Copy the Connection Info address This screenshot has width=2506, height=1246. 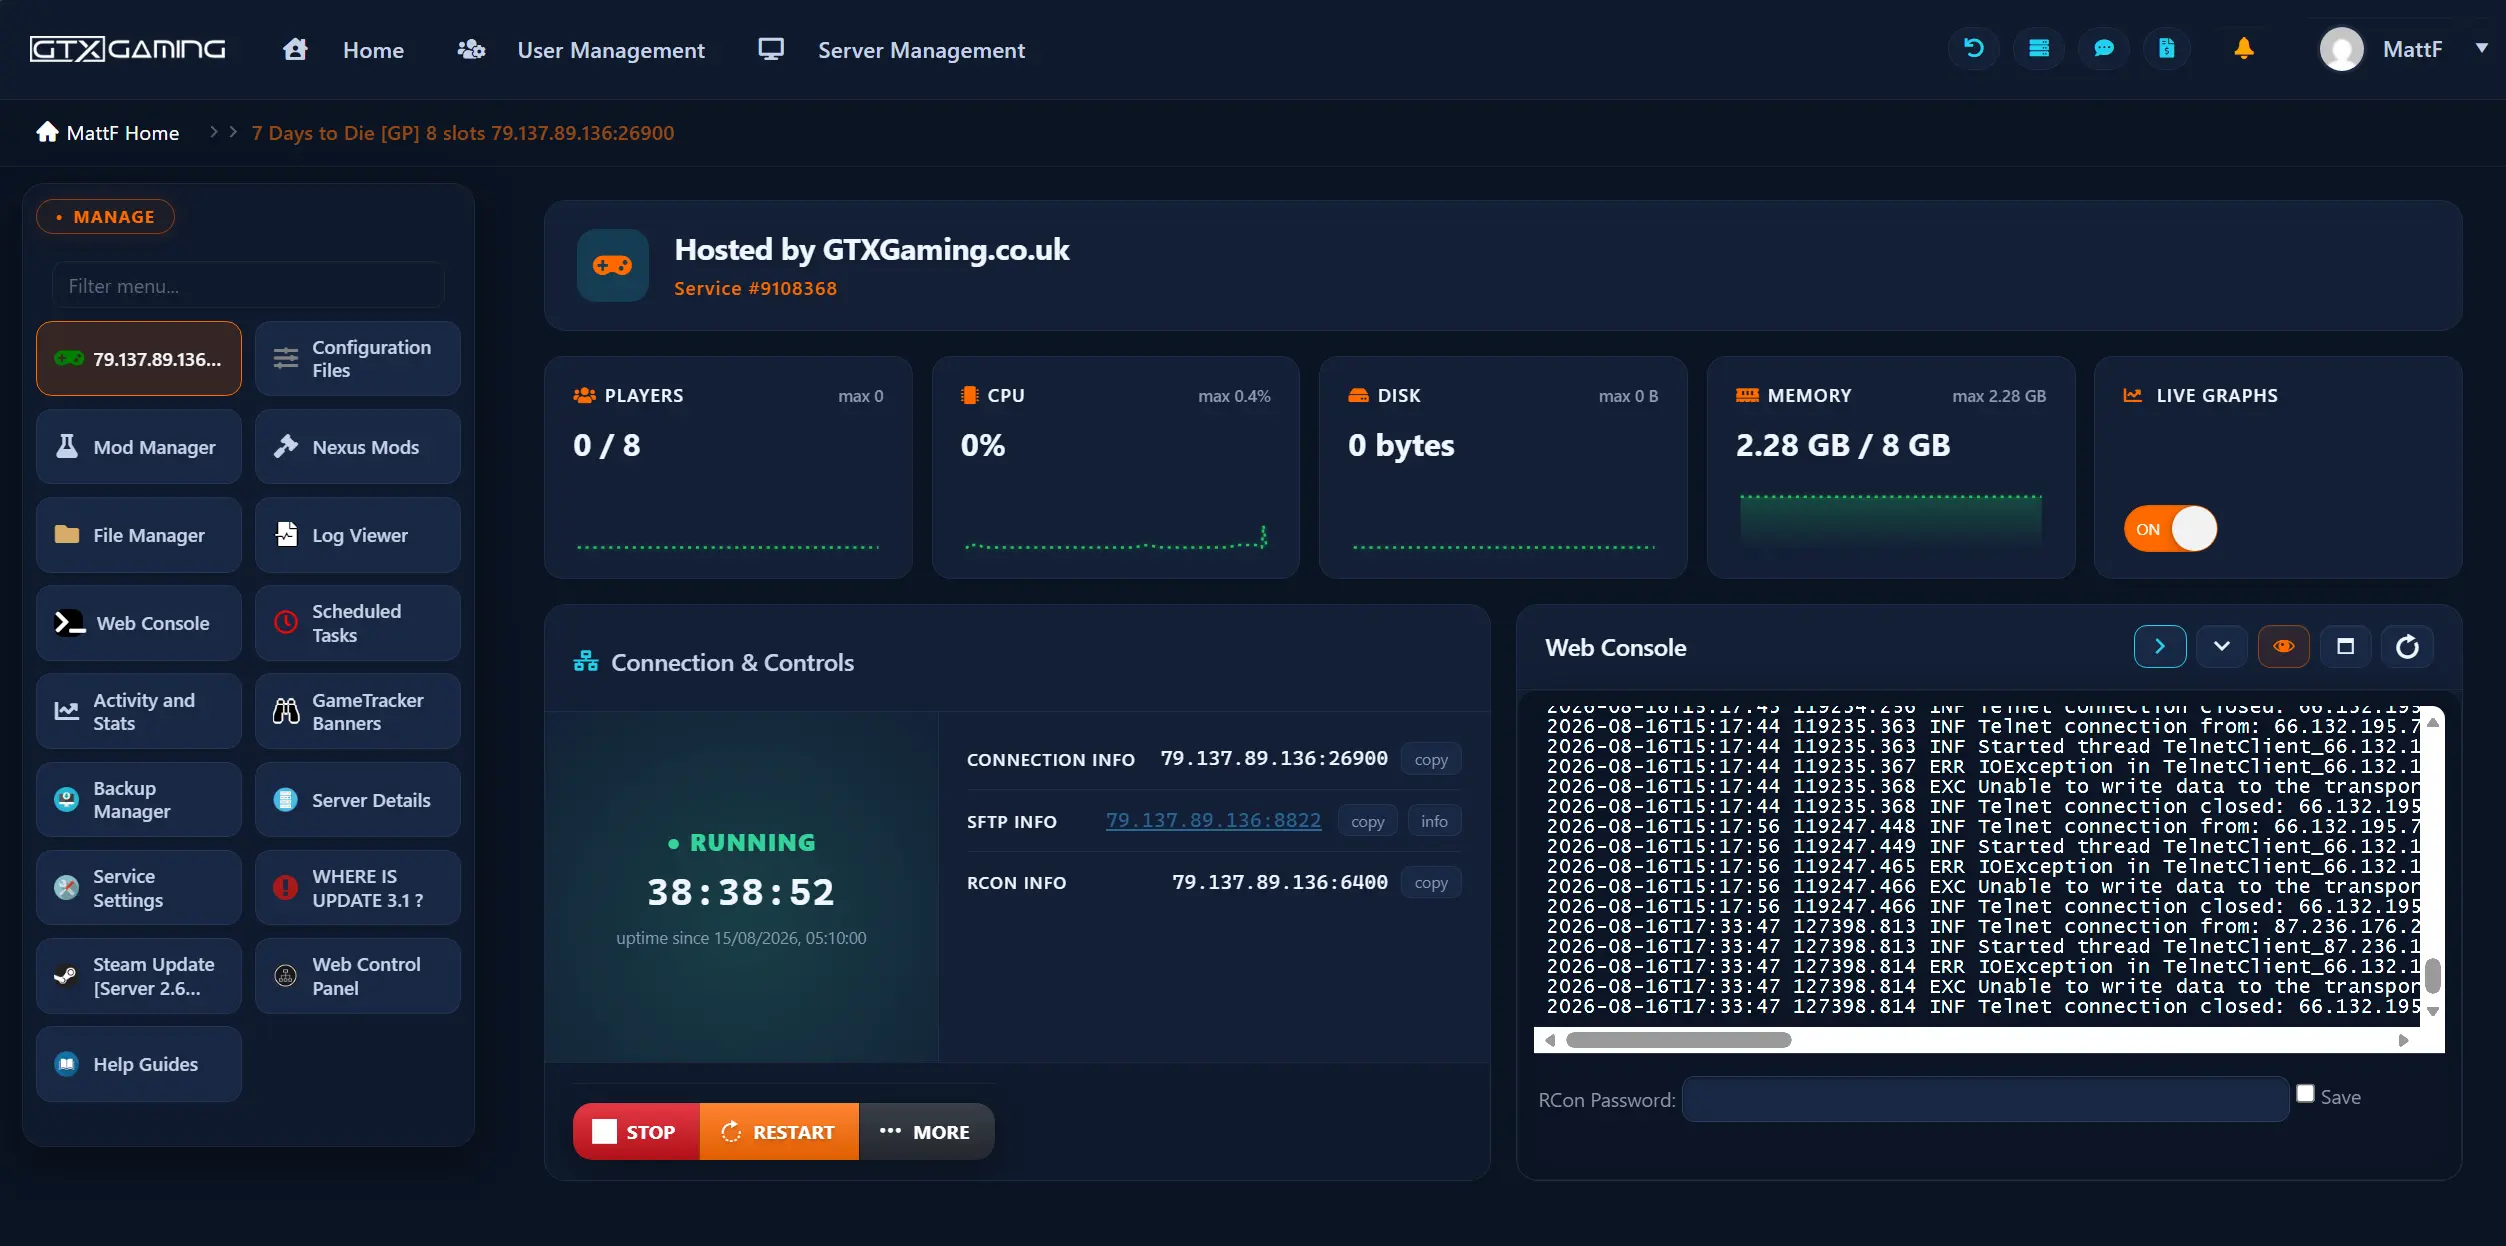[x=1430, y=759]
